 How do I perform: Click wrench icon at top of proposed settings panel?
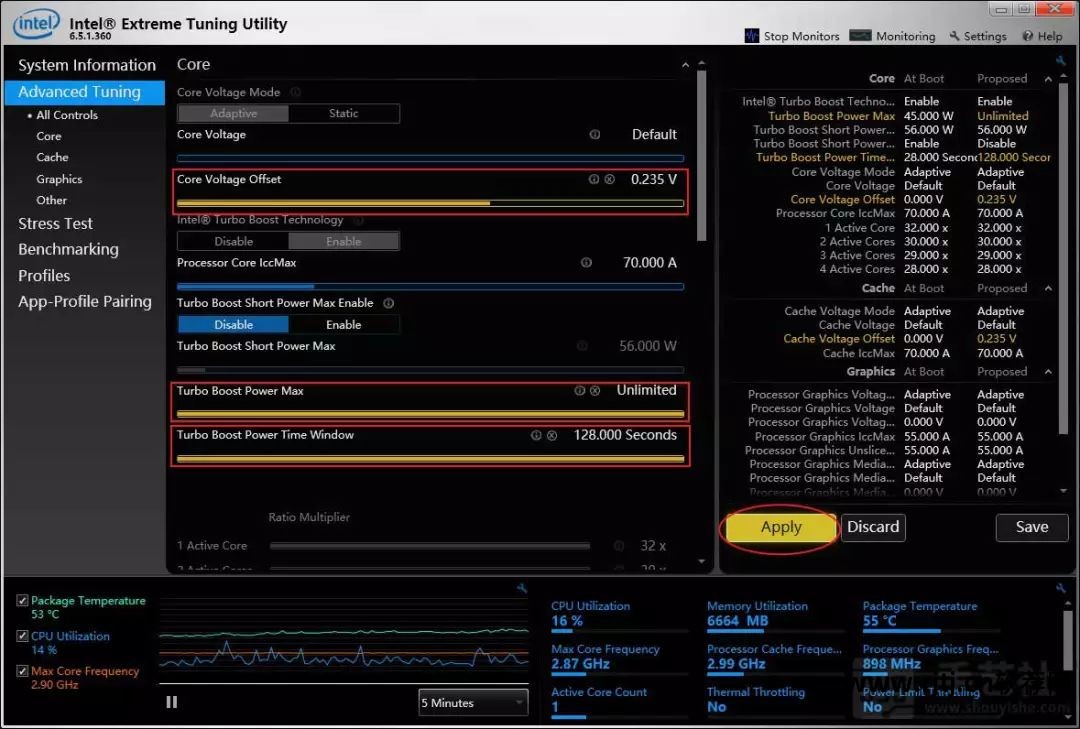coord(1061,61)
